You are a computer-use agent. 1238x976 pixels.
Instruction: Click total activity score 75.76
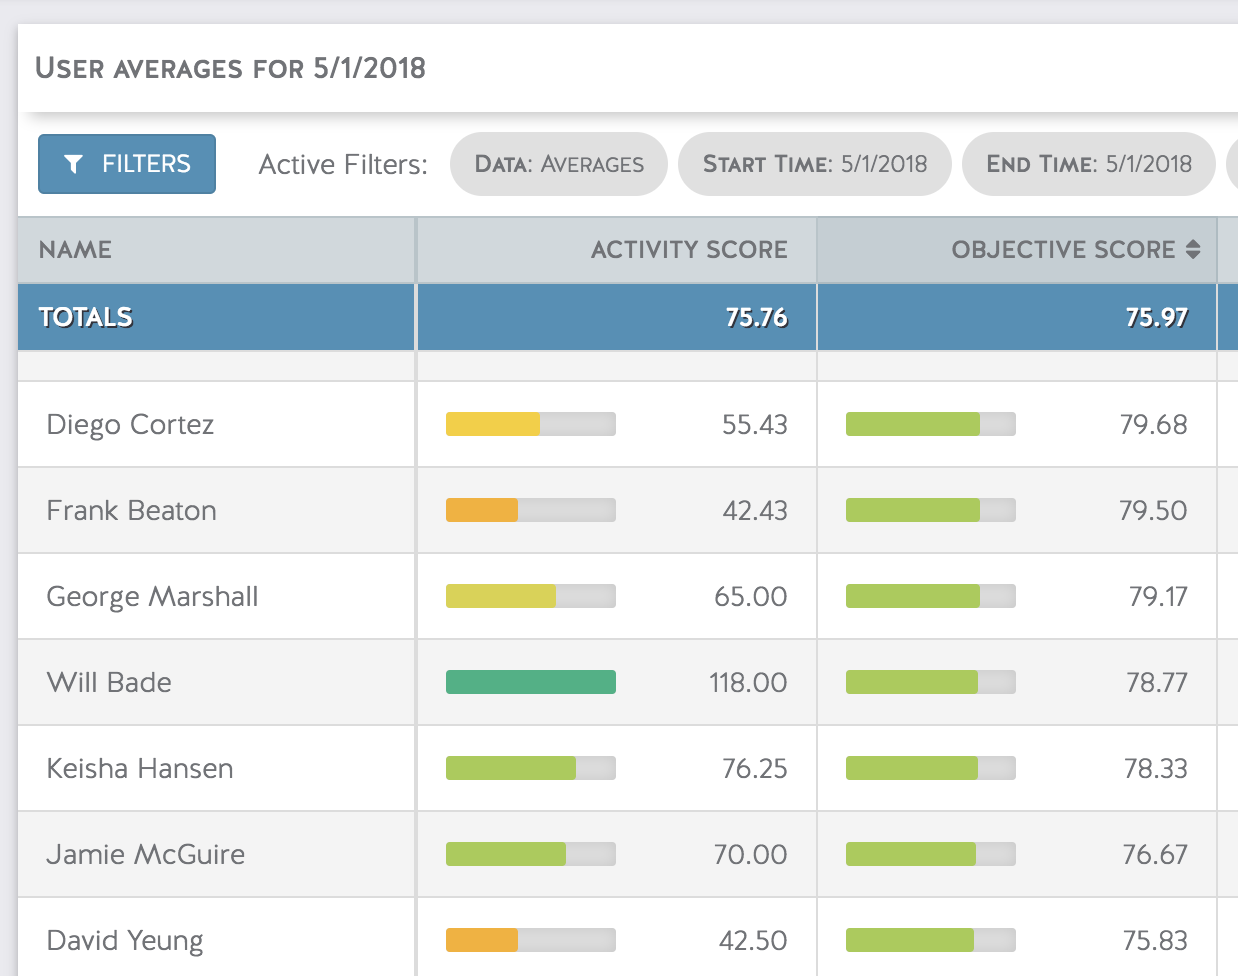pos(757,317)
